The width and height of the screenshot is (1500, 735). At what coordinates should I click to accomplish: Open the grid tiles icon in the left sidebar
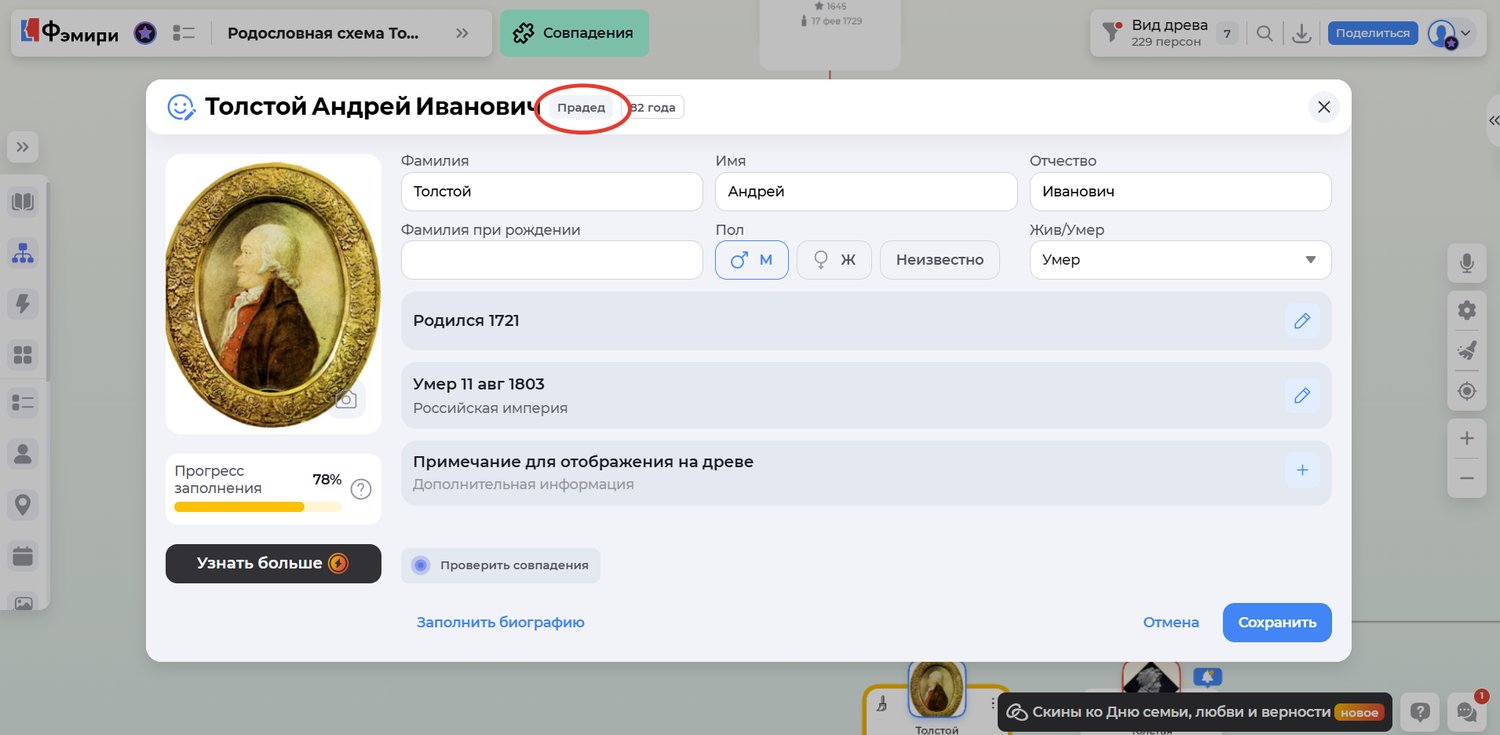click(x=23, y=354)
